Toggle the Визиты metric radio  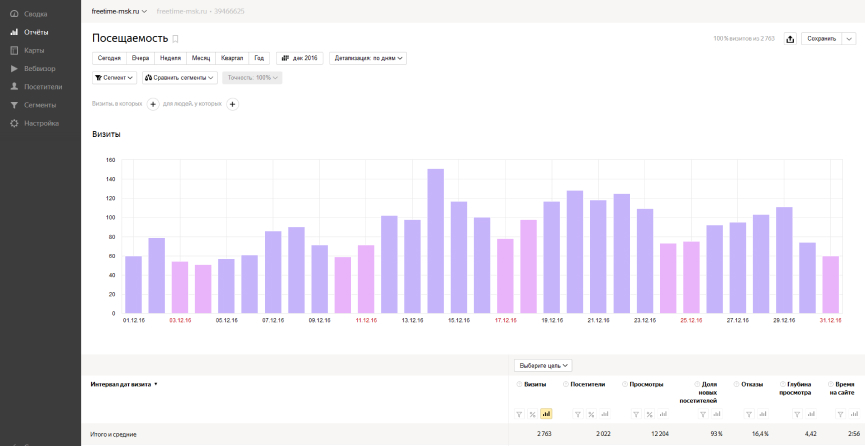coord(519,384)
